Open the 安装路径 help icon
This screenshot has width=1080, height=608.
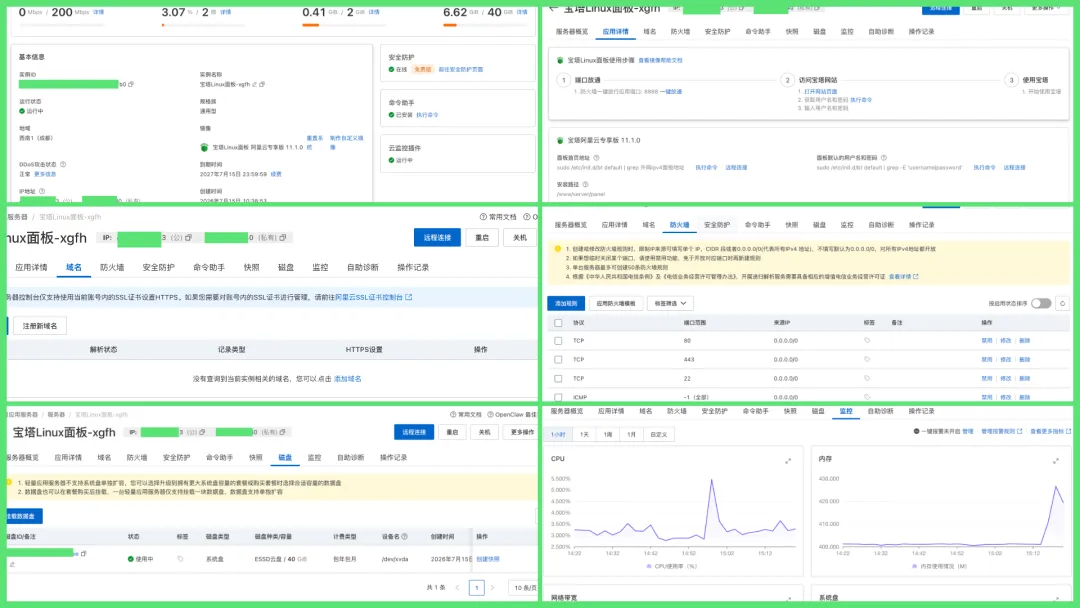pyautogui.click(x=585, y=185)
